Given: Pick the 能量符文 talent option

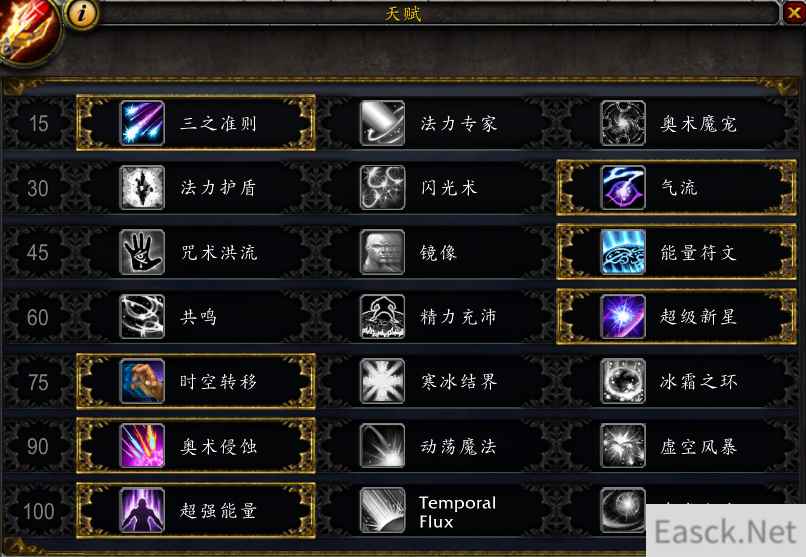Looking at the screenshot, I should [676, 252].
